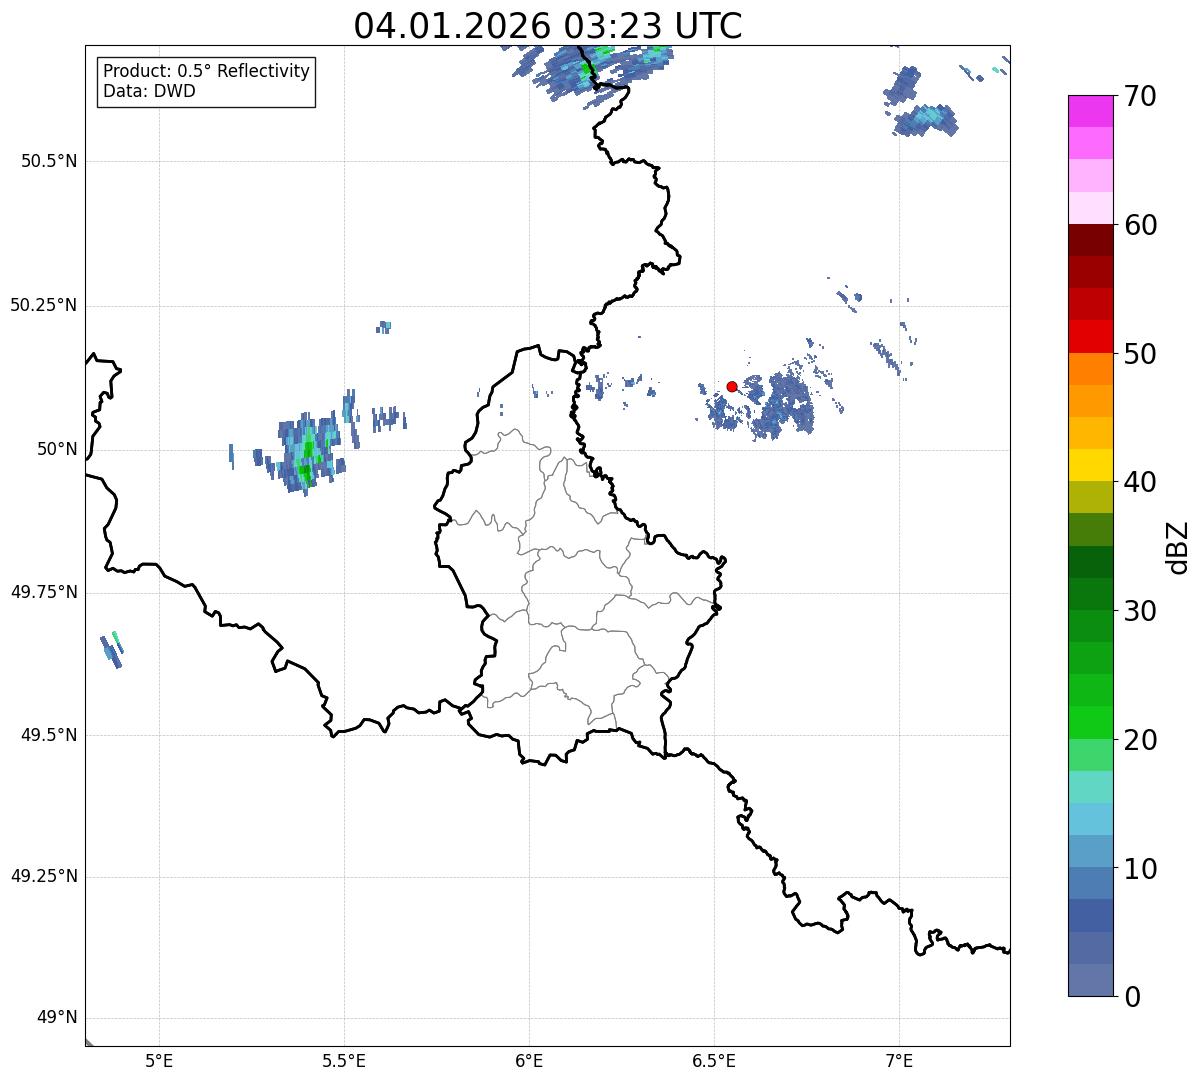Click the small echo near 49.75°N left edge
Image resolution: width=1202 pixels, height=1081 pixels.
tap(111, 649)
